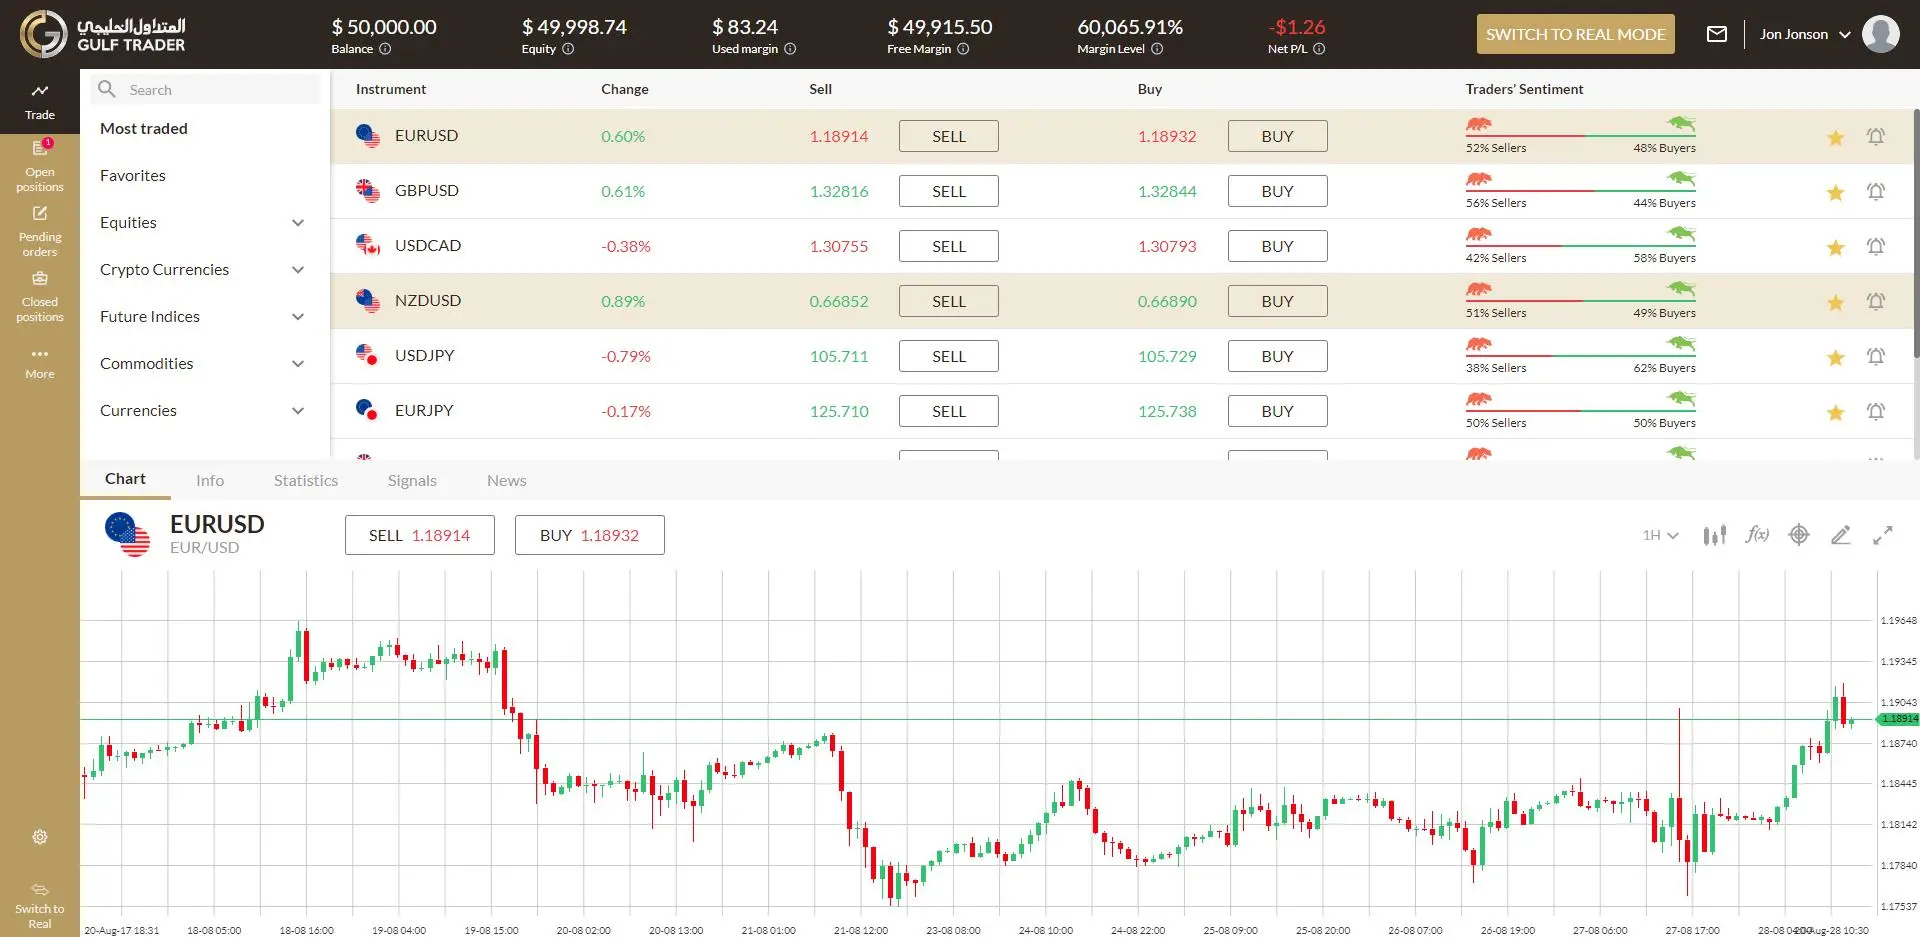The image size is (1920, 937).
Task: Toggle favorite star for USDJPY
Action: click(1835, 357)
